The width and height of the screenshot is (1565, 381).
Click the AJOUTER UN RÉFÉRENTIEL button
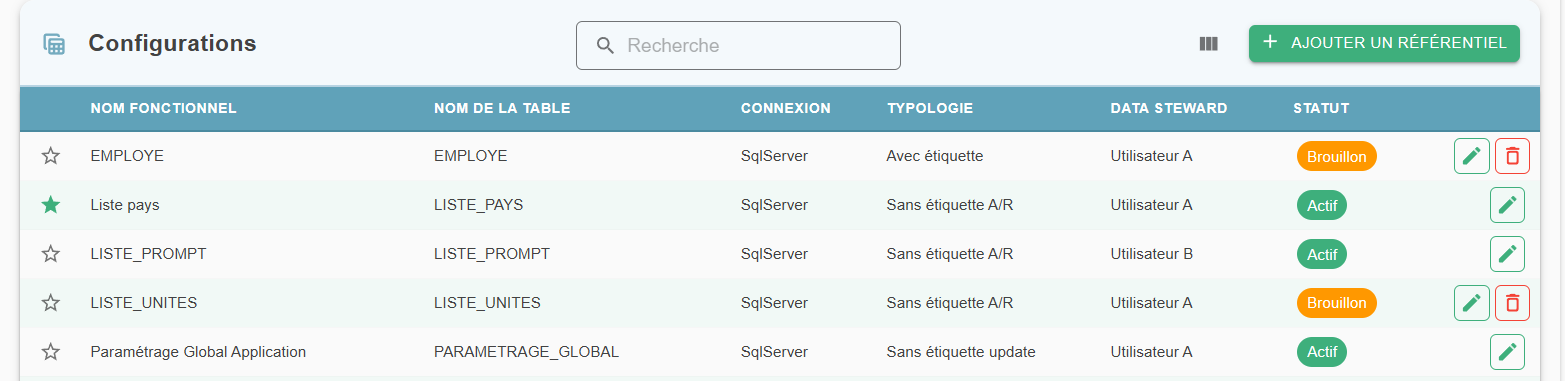[1384, 43]
